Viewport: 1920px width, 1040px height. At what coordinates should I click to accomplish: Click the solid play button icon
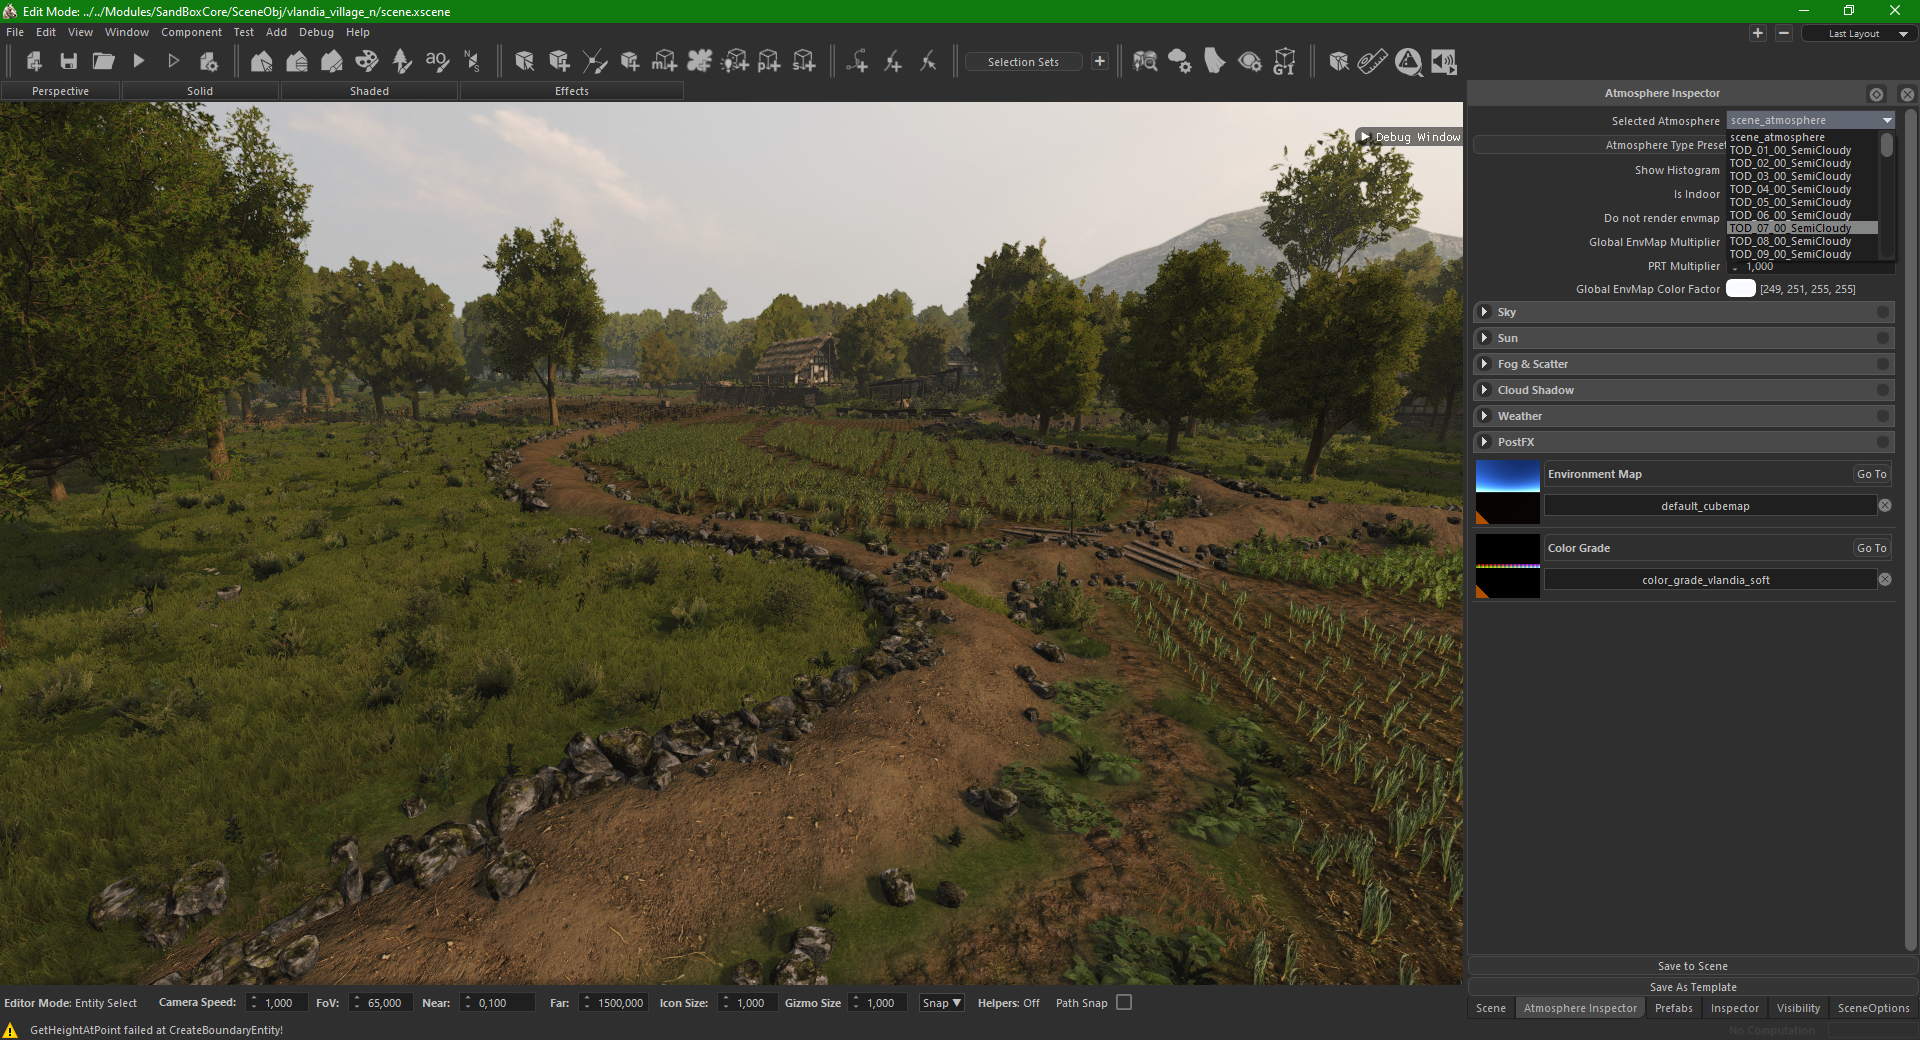(138, 62)
